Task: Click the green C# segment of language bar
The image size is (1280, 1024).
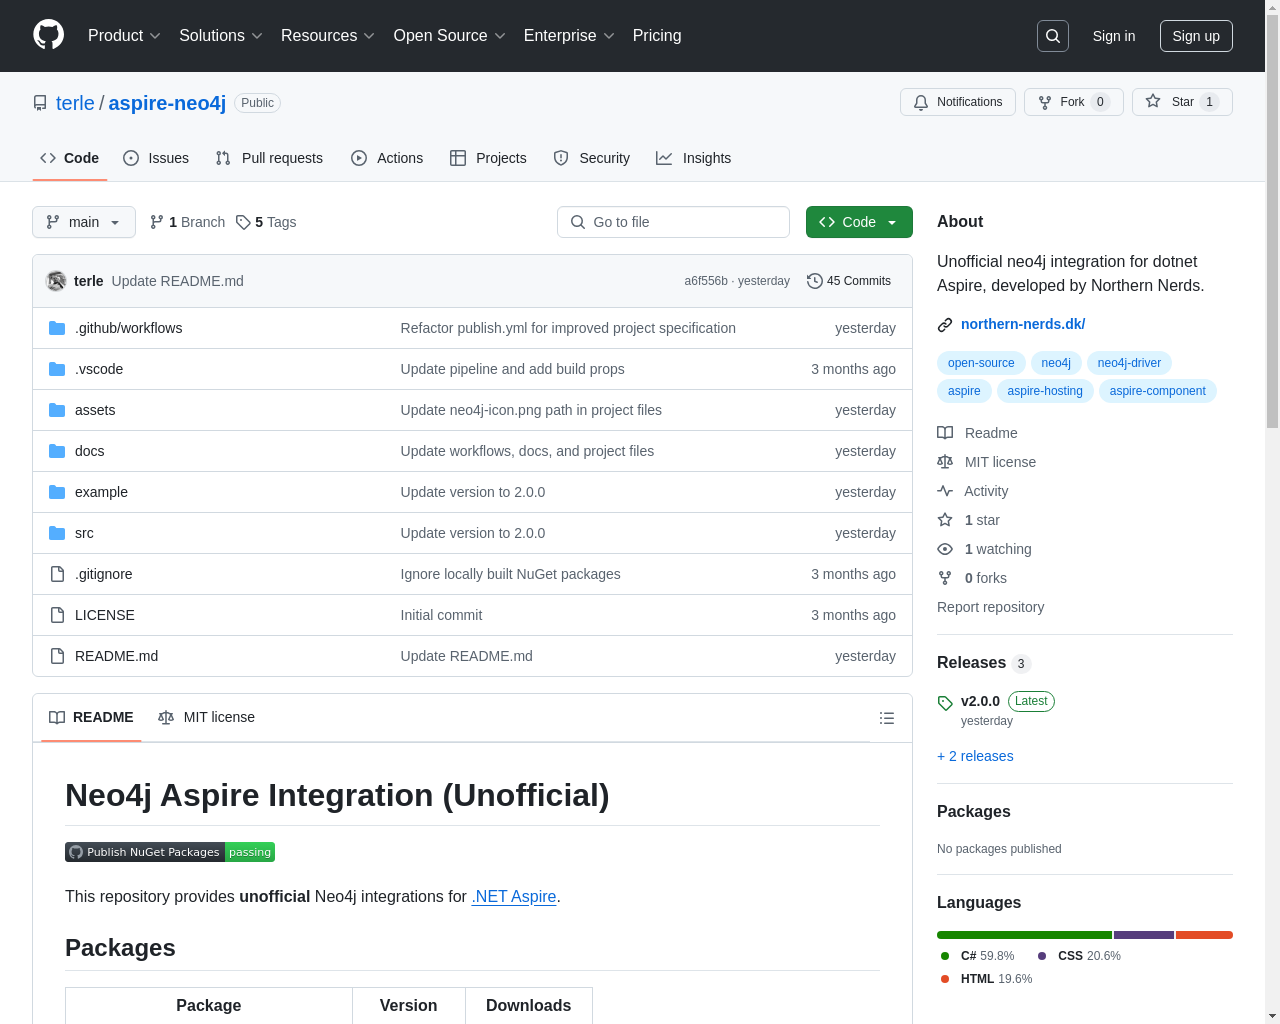Action: [x=1024, y=935]
